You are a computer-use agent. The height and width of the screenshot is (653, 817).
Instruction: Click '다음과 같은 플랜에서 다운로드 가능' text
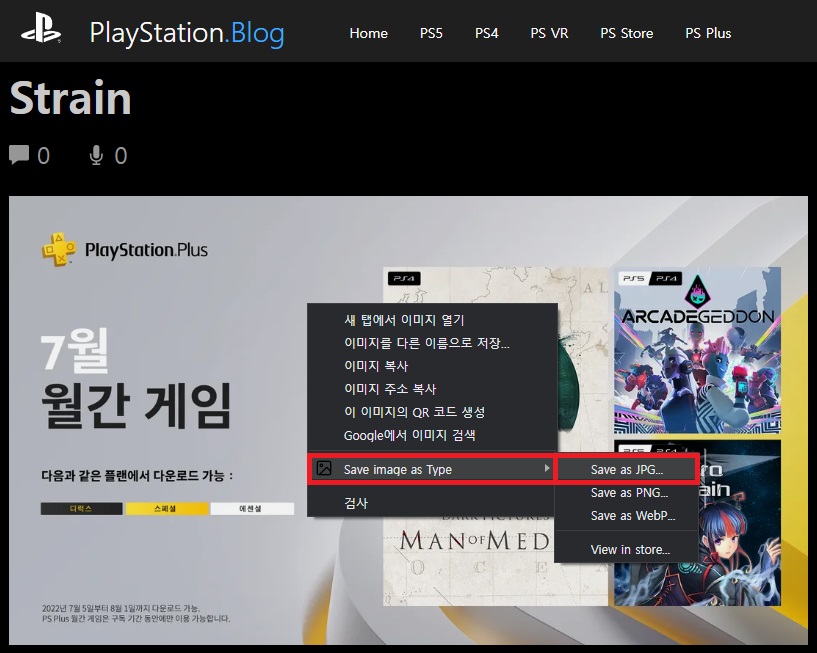coord(137,476)
